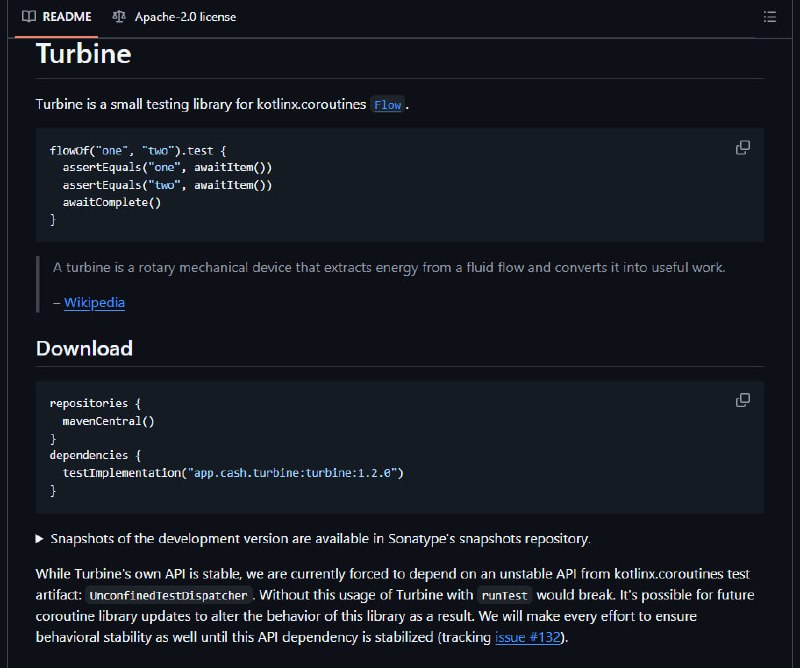Click the flowOf("one", "two").test line
Viewport: 800px width, 668px height.
[x=138, y=151]
